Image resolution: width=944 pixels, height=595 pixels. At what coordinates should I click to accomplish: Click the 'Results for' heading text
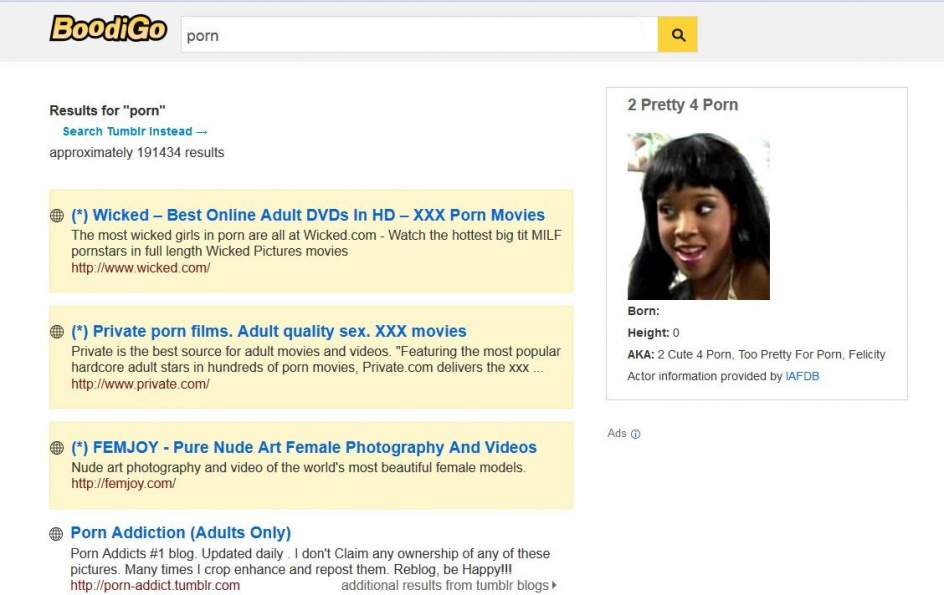(107, 111)
